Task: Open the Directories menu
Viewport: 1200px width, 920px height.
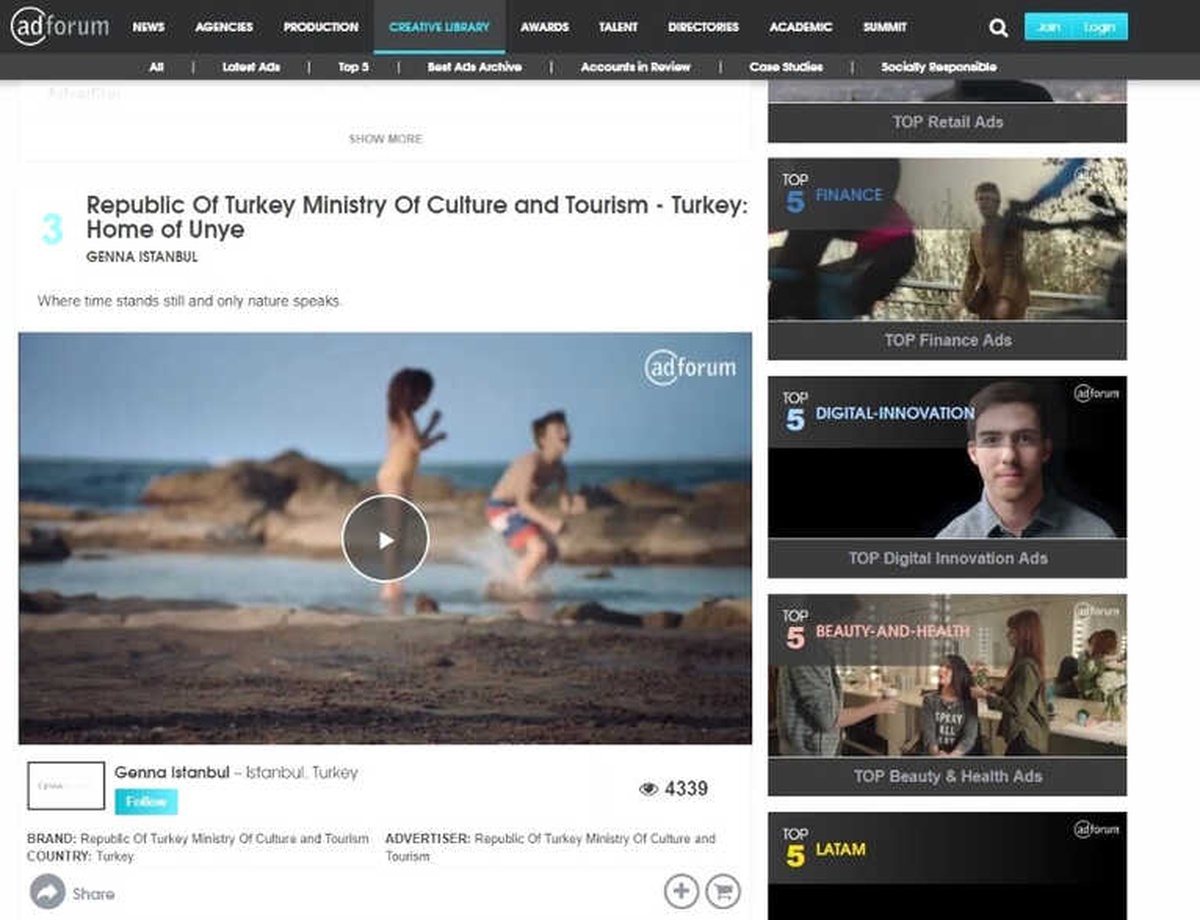Action: point(703,27)
